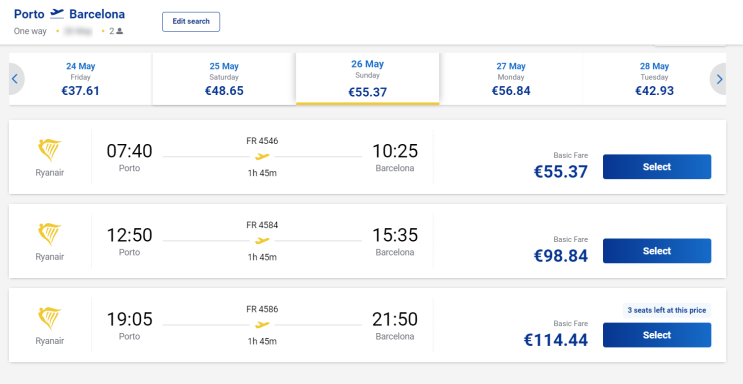Screen dimensions: 743x384
Task: Choose the 27 May Monday date tab
Action: pos(511,79)
